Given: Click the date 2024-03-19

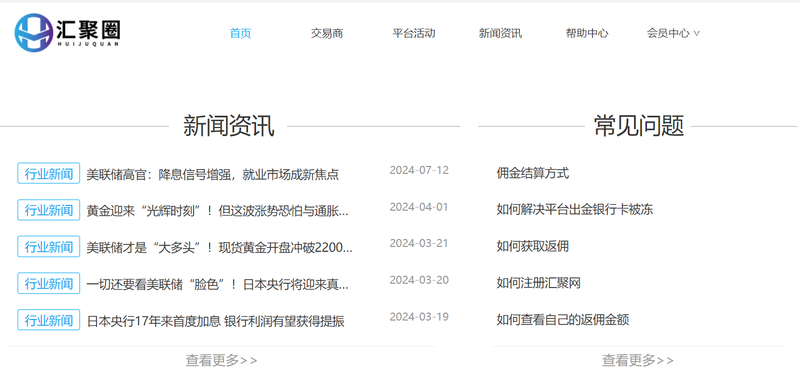Looking at the screenshot, I should click(419, 316).
